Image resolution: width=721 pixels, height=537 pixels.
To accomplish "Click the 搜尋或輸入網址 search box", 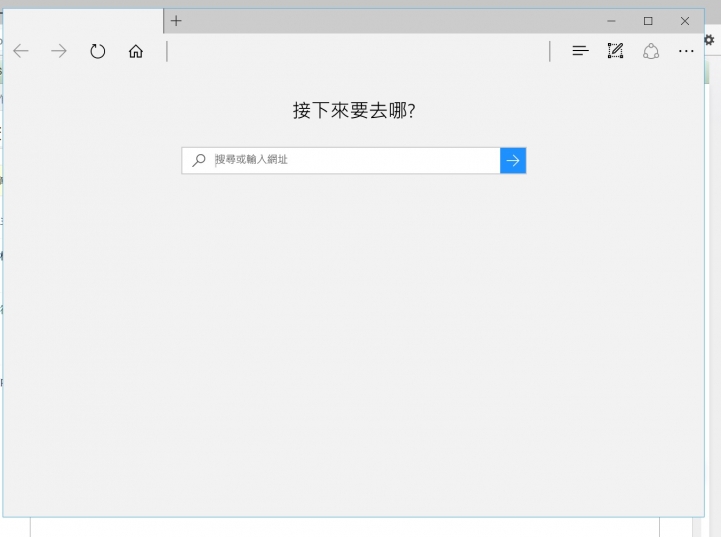I will tap(341, 160).
